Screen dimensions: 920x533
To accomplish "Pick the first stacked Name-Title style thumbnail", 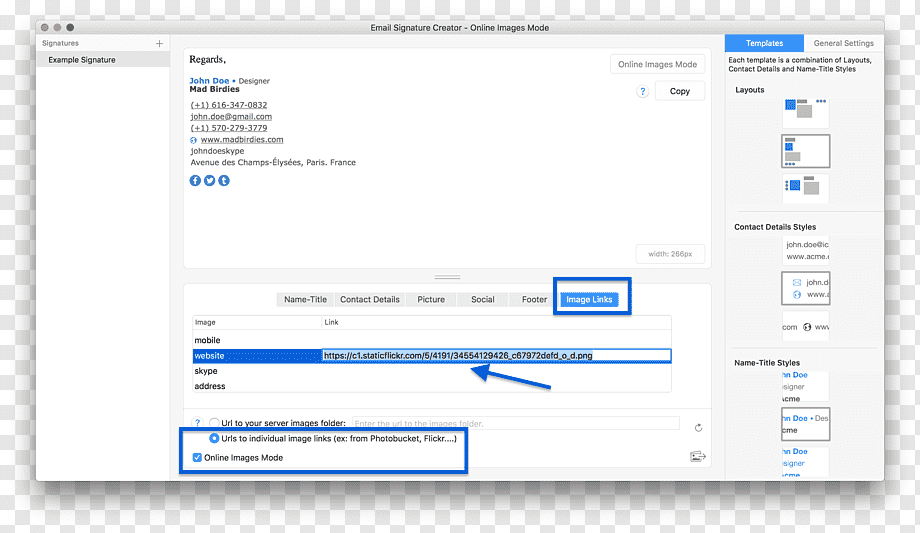I will pos(805,387).
